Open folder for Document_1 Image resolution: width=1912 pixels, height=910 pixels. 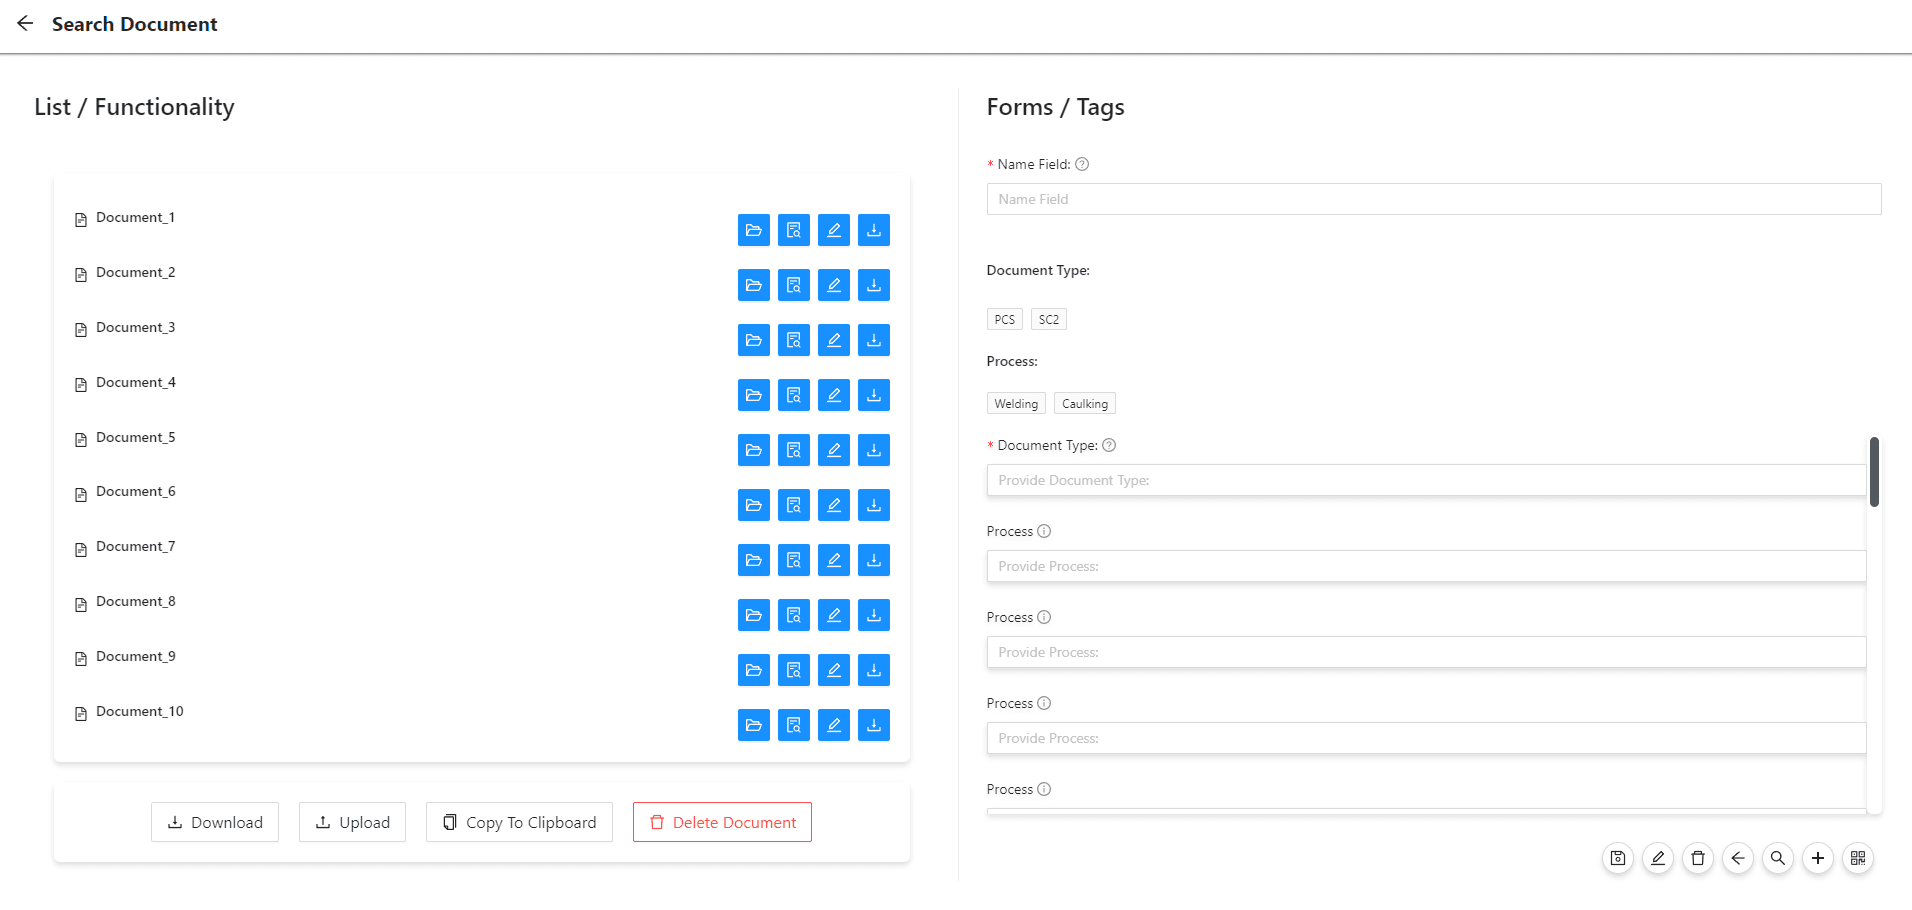coord(754,230)
